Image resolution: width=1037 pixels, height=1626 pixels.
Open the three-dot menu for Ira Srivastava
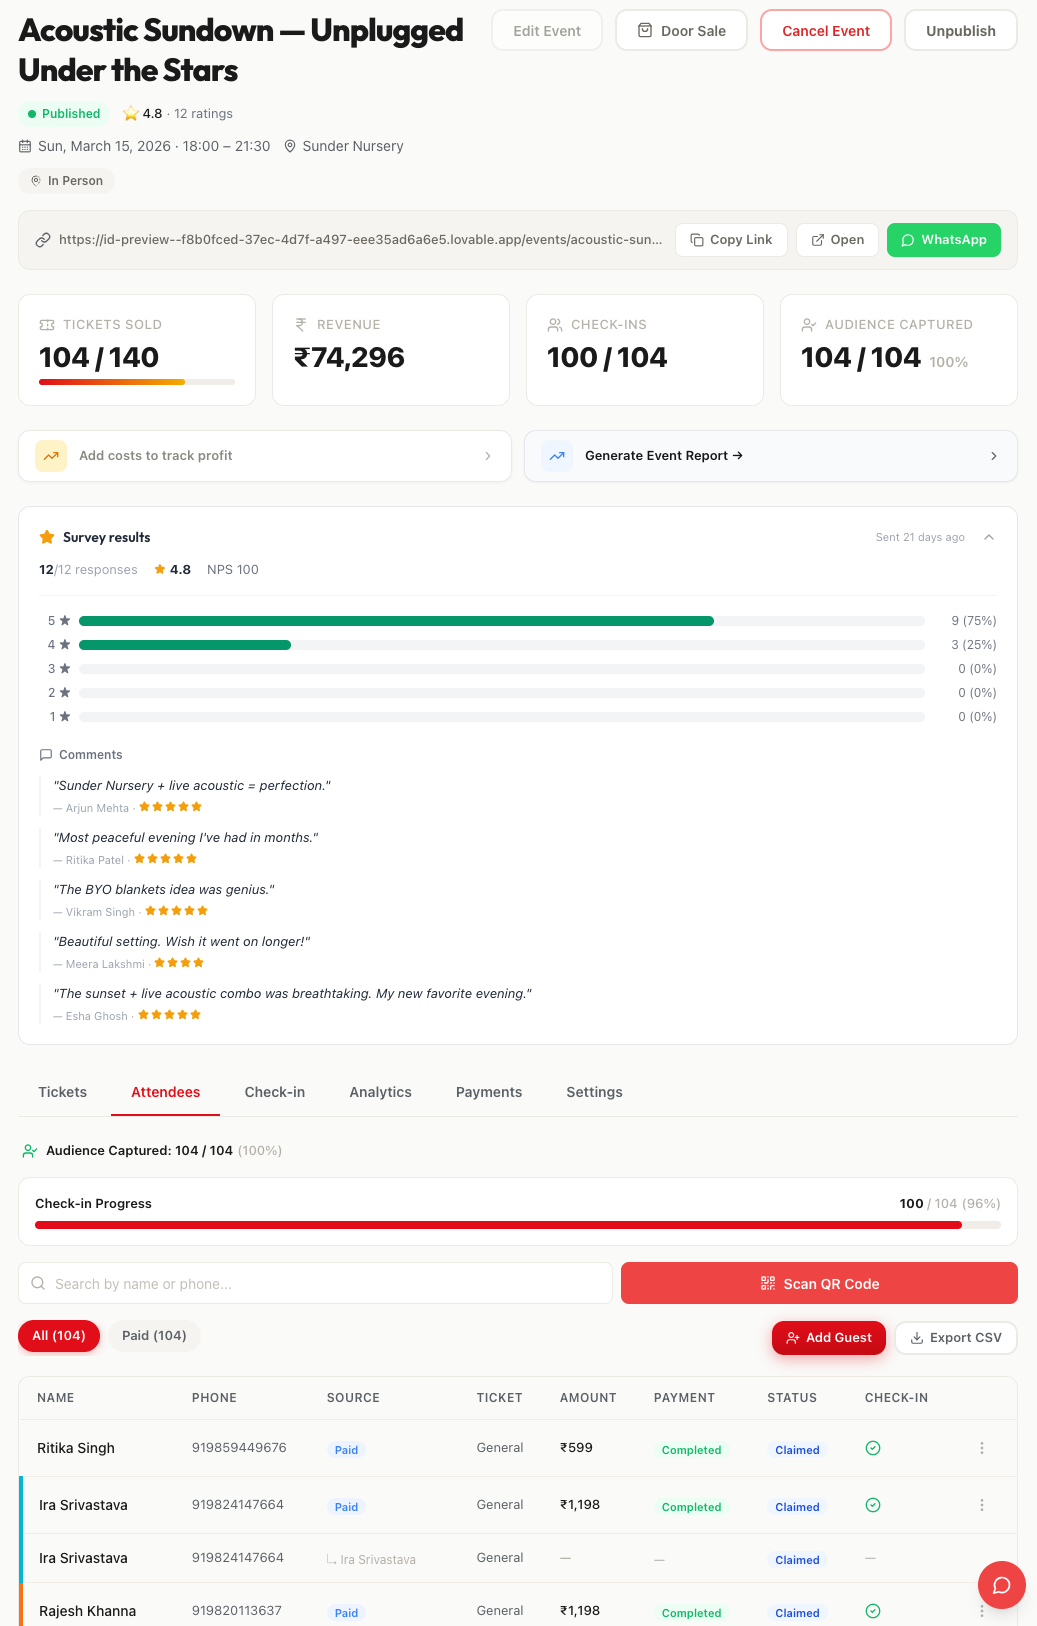[x=981, y=1505]
